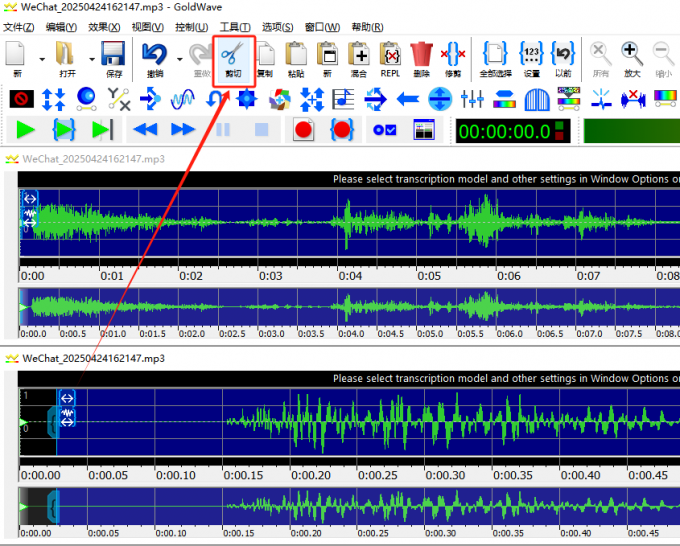Click the Zoom In magnifier icon
Image resolution: width=680 pixels, height=546 pixels.
632,60
